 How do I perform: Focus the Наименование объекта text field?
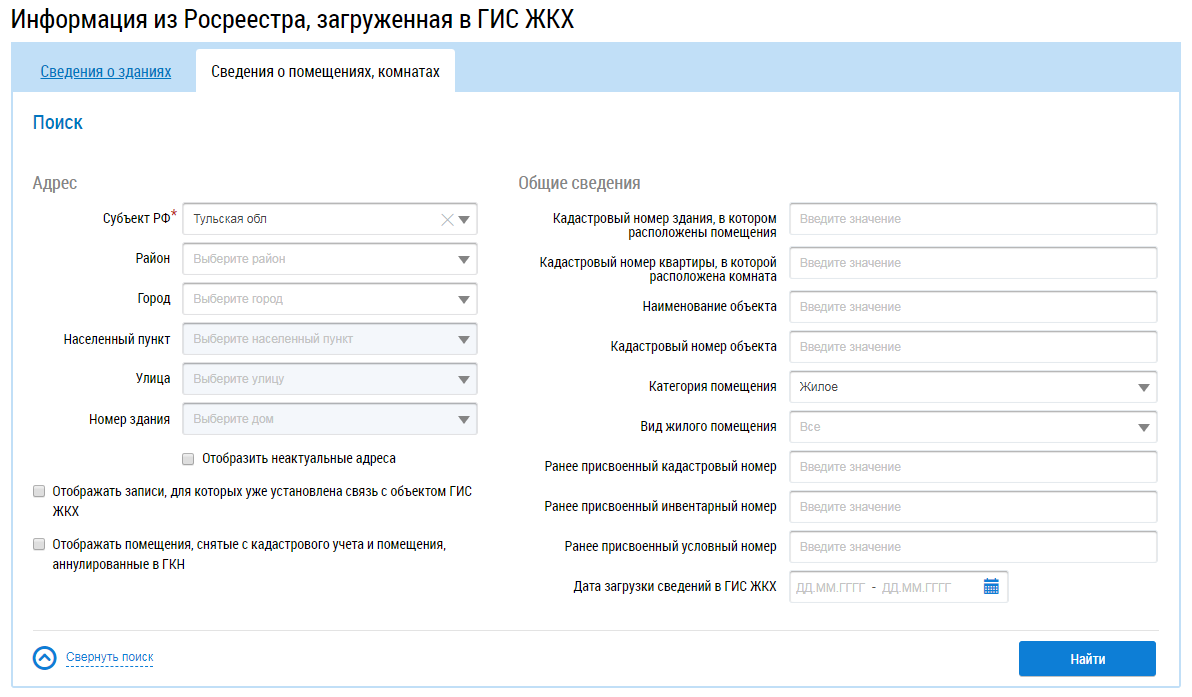(972, 307)
